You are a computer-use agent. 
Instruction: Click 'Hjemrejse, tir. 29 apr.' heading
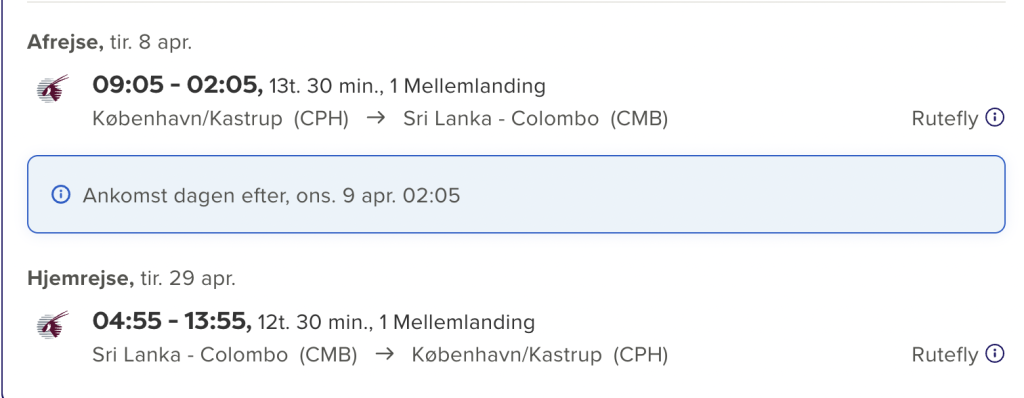tap(131, 278)
